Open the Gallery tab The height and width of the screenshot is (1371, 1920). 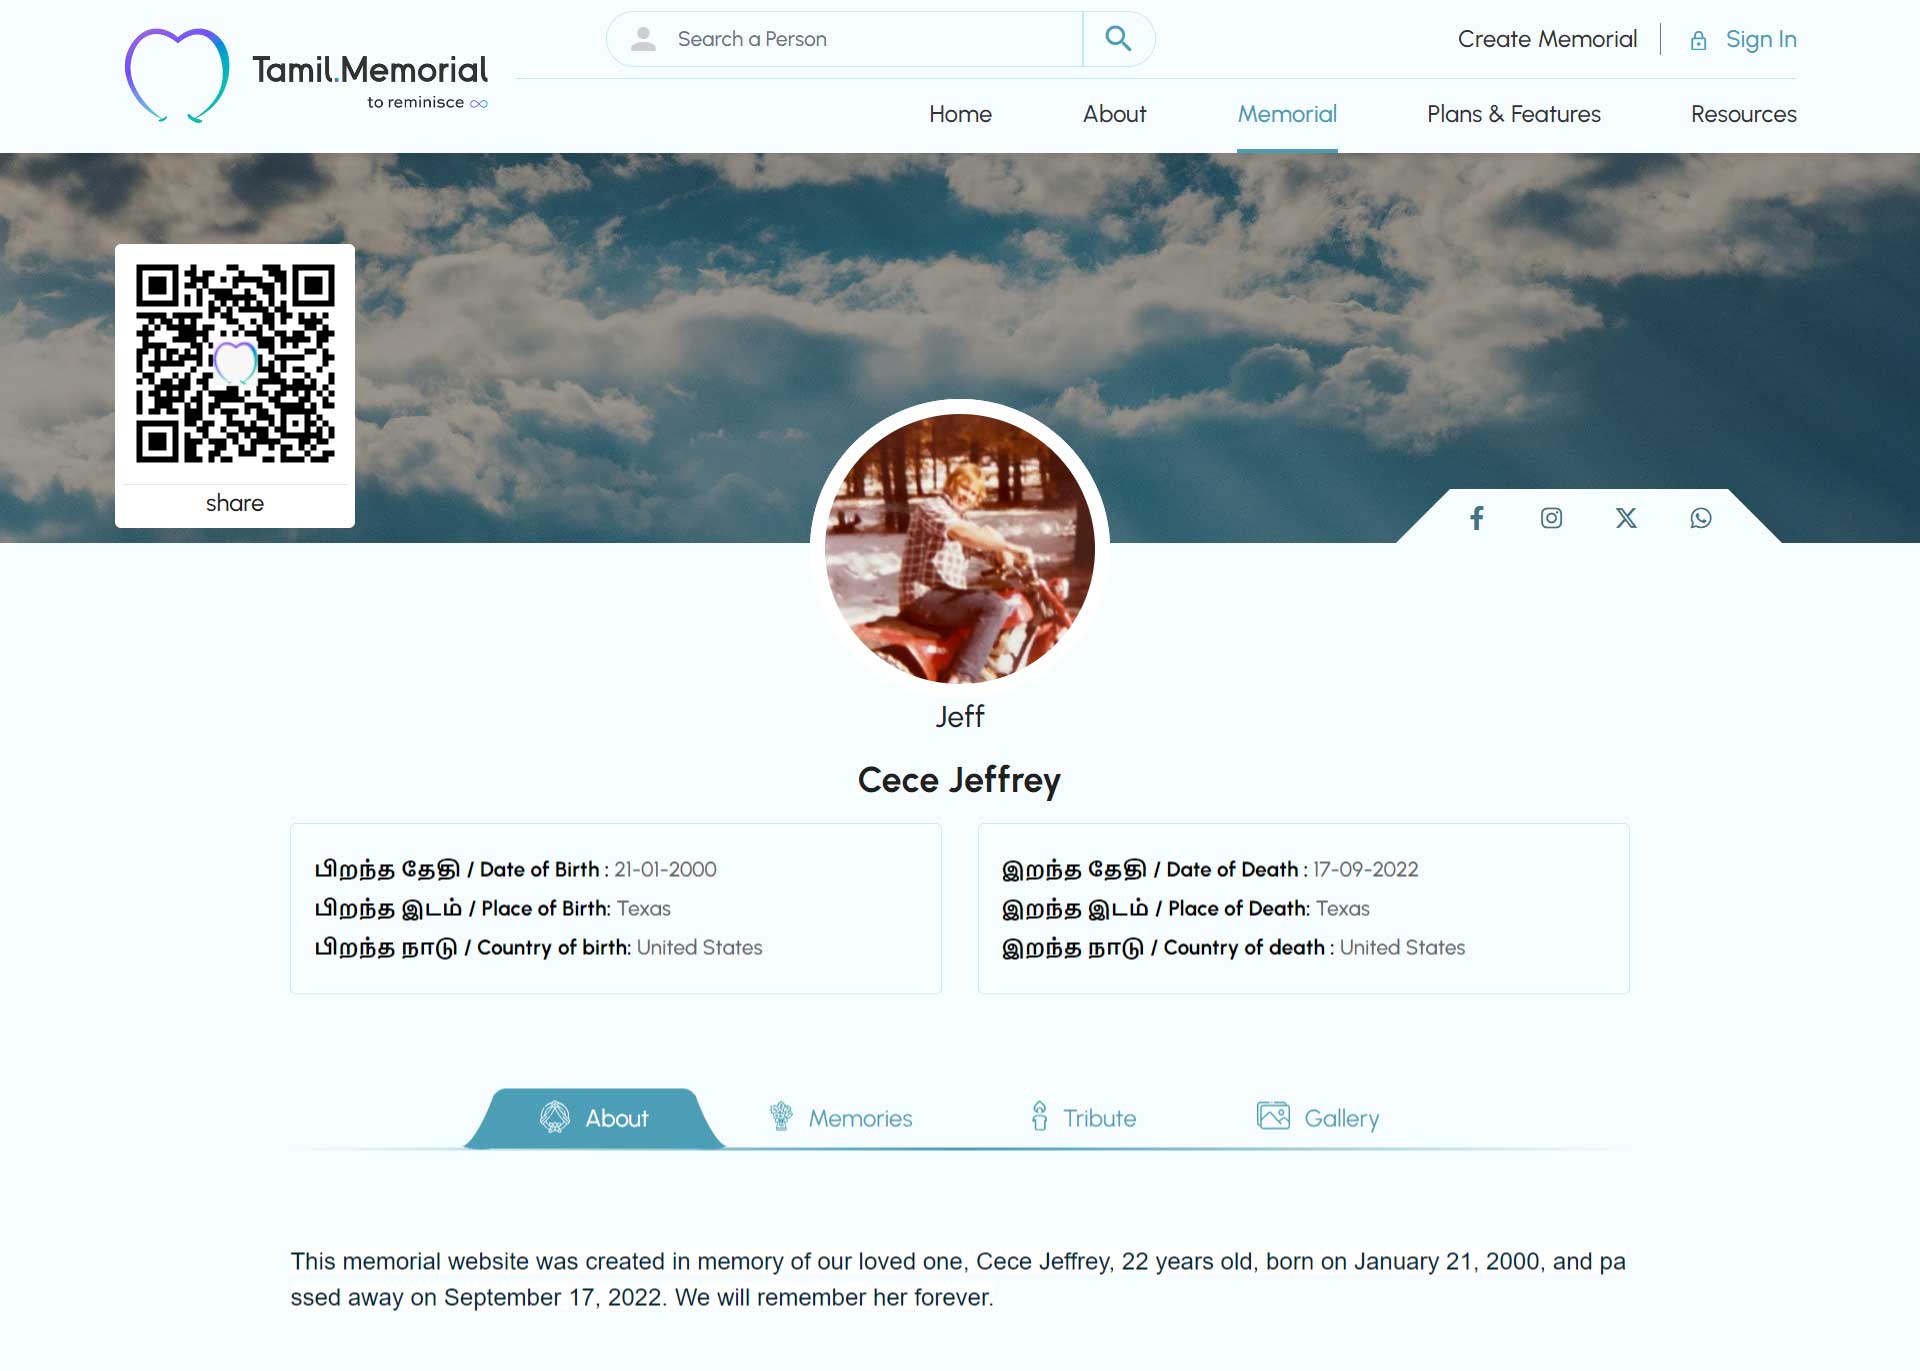point(1317,1117)
